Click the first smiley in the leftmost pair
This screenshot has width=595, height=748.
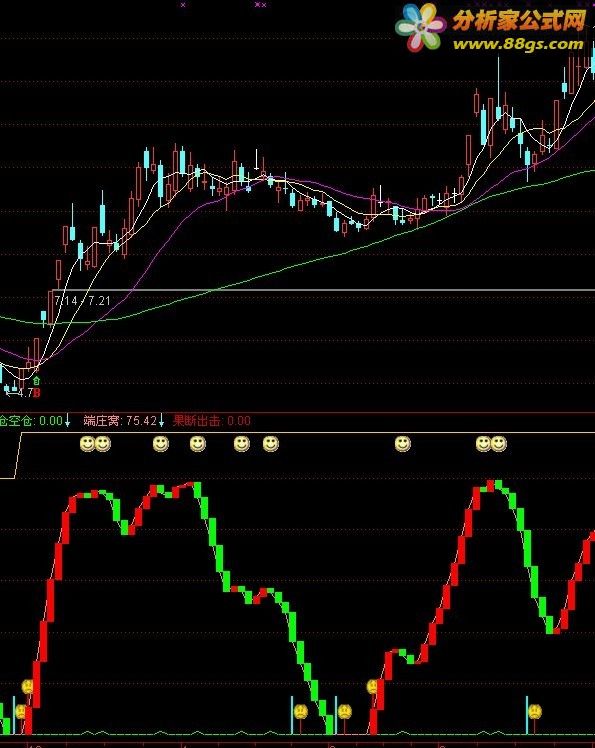tap(87, 444)
